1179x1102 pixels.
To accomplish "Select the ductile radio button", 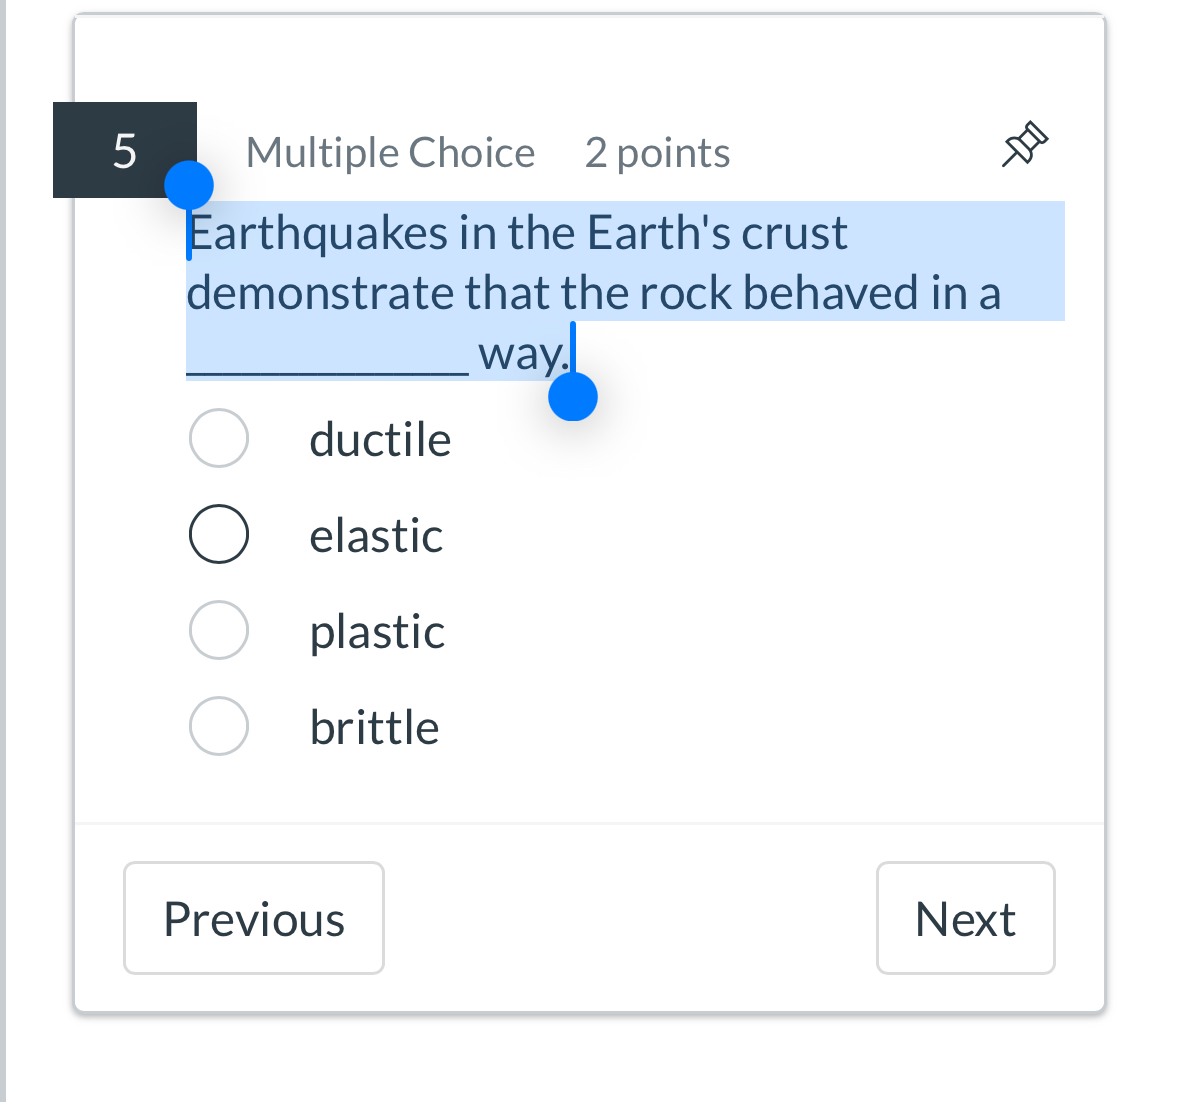I will 219,438.
